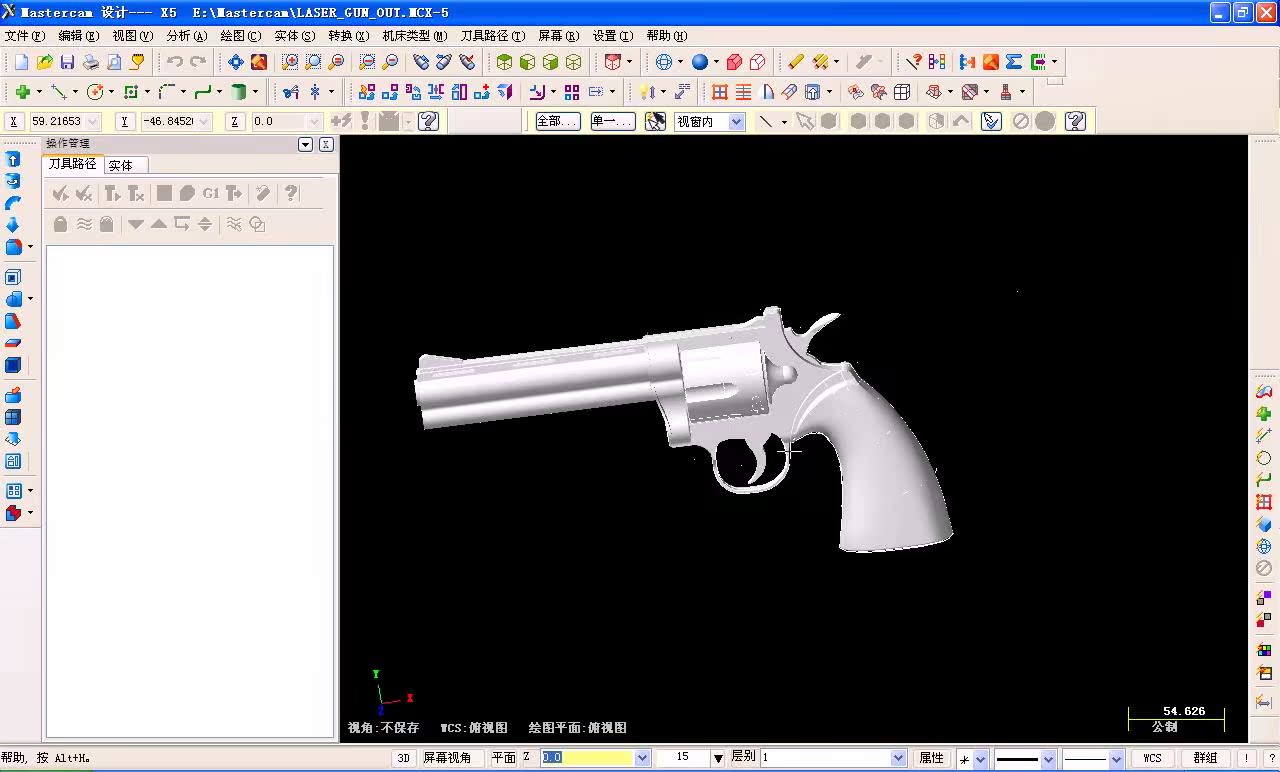Click the 群组 groups button
This screenshot has height=772, width=1280.
(1206, 758)
